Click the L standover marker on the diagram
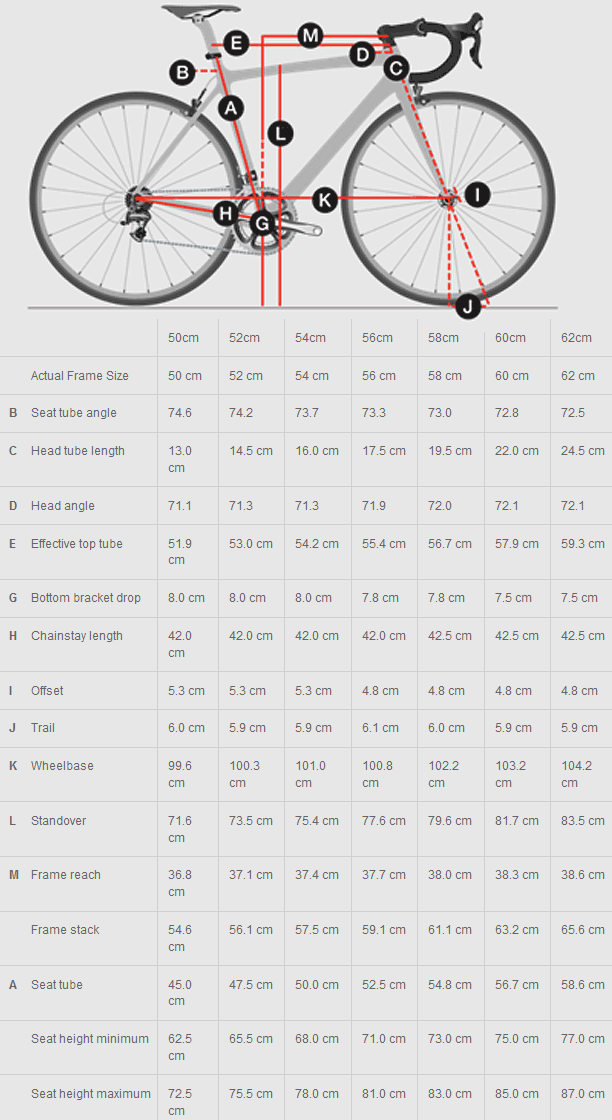 point(280,132)
